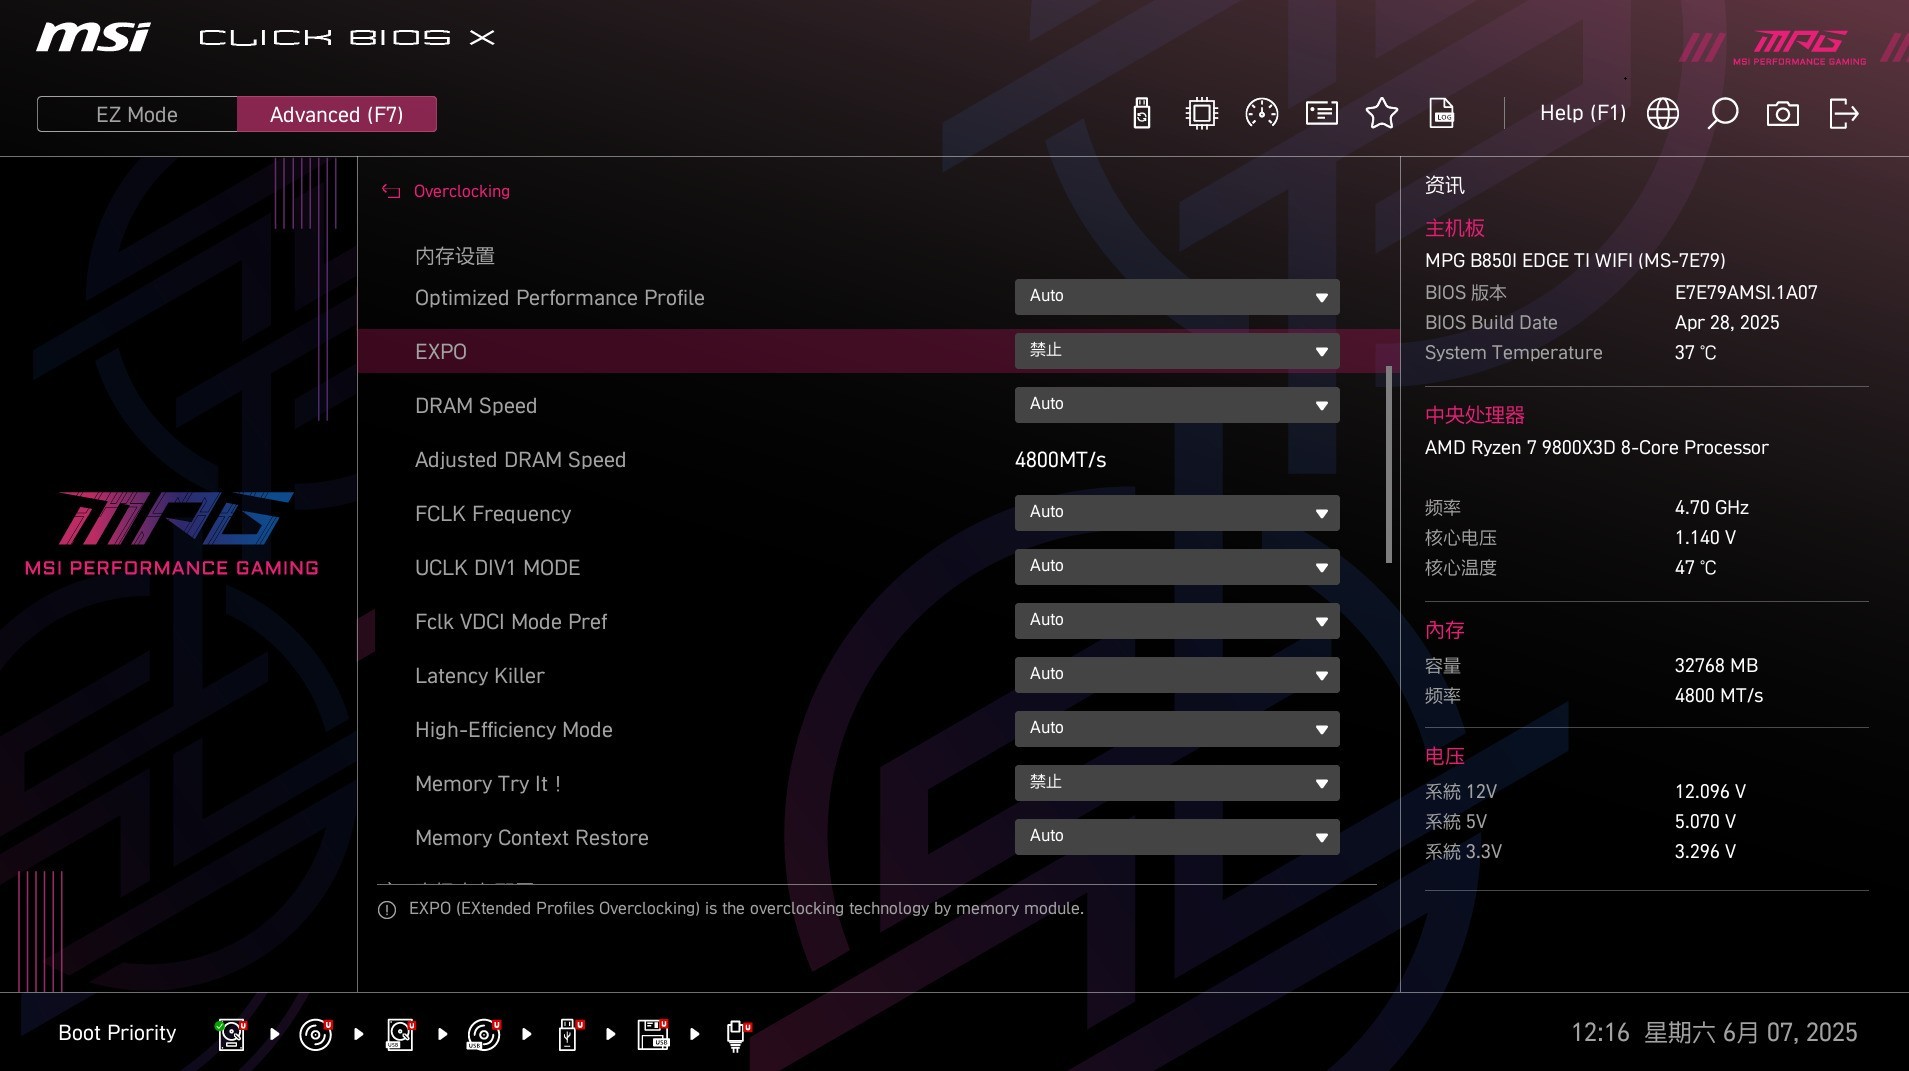This screenshot has height=1071, width=1909.
Task: Click the 12.096 V system voltage value
Action: pos(1710,792)
